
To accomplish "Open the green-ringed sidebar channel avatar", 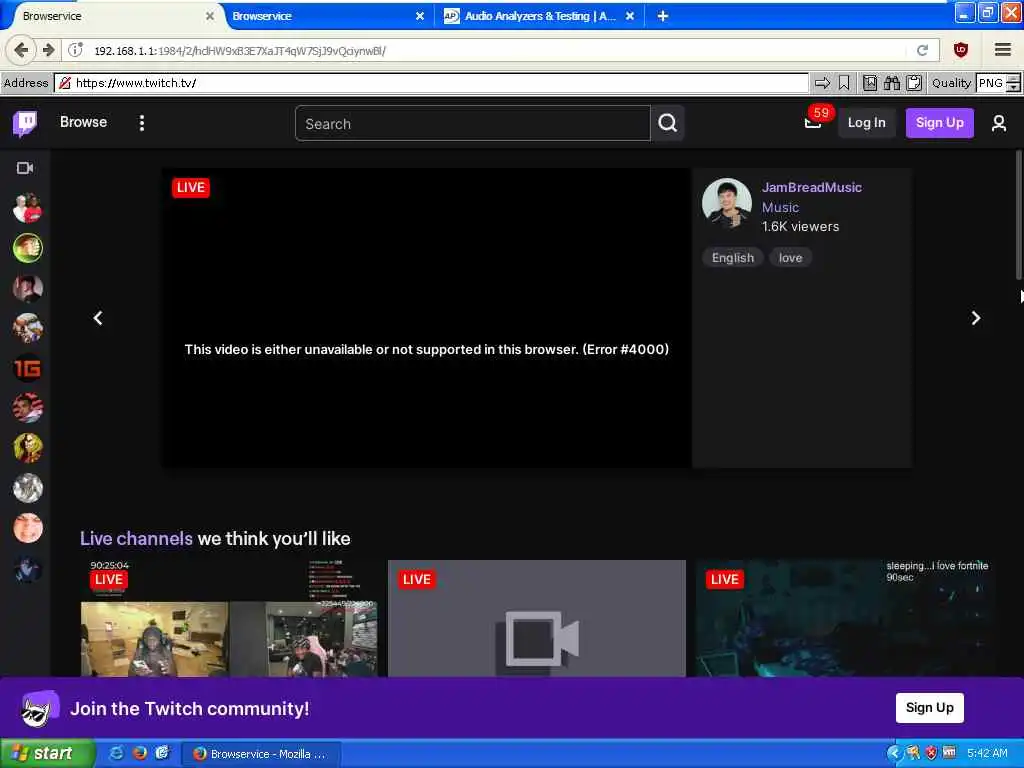I will click(27, 248).
